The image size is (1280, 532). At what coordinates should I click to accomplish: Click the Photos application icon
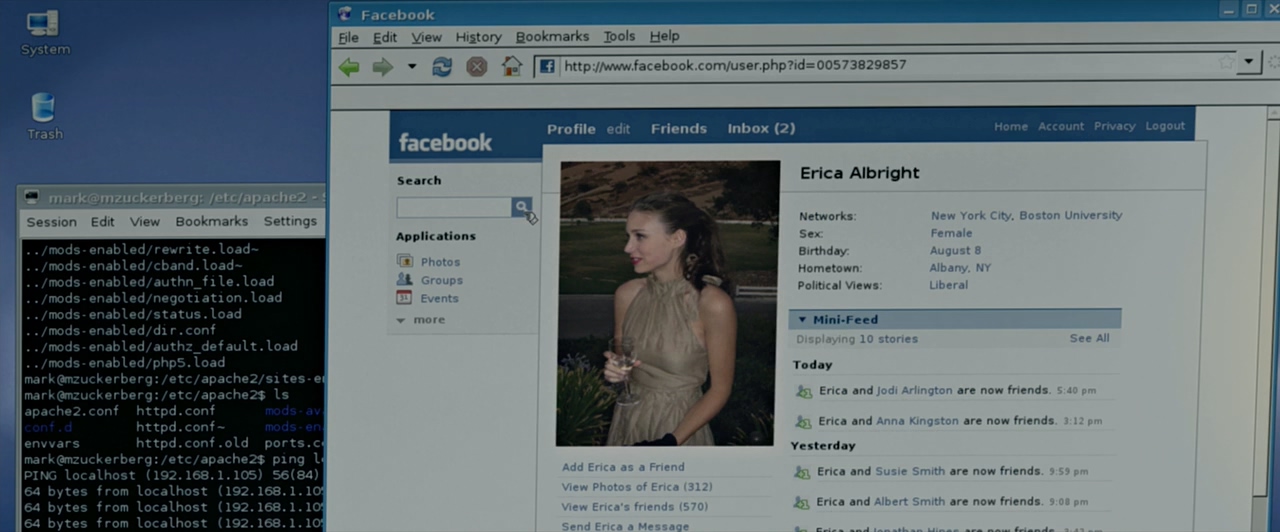(405, 261)
